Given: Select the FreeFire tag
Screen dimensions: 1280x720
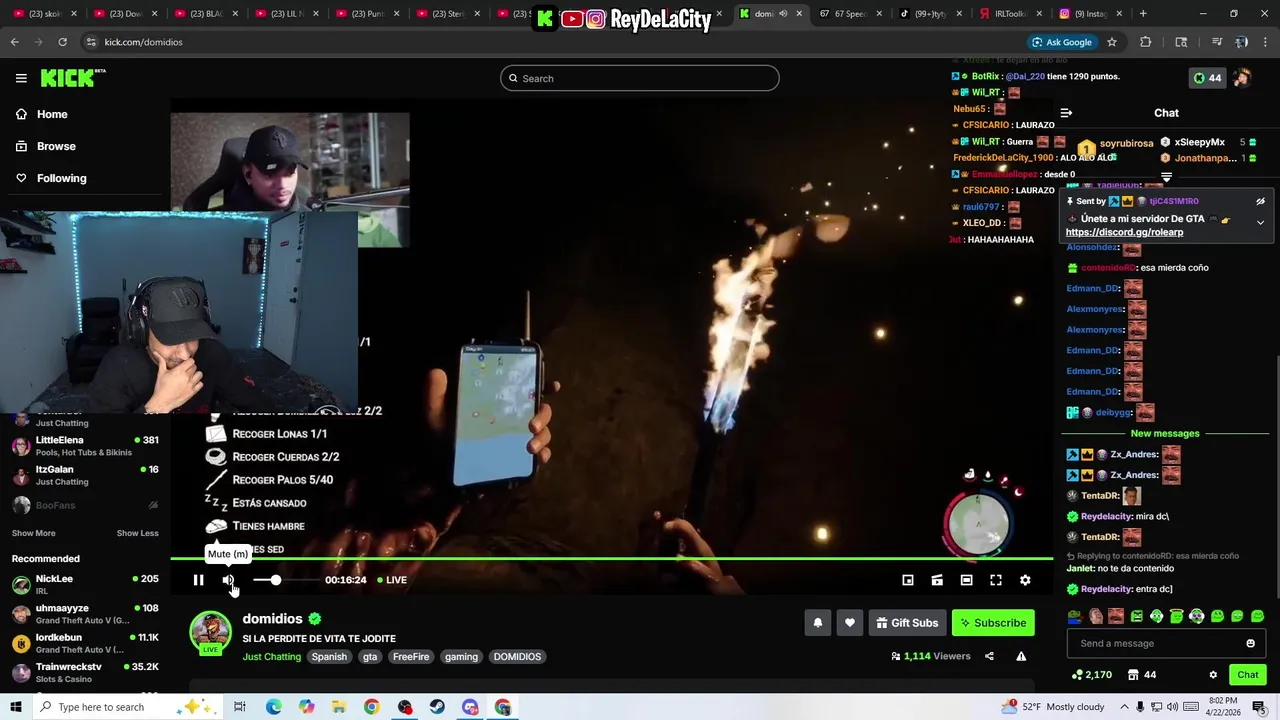Looking at the screenshot, I should coord(411,657).
